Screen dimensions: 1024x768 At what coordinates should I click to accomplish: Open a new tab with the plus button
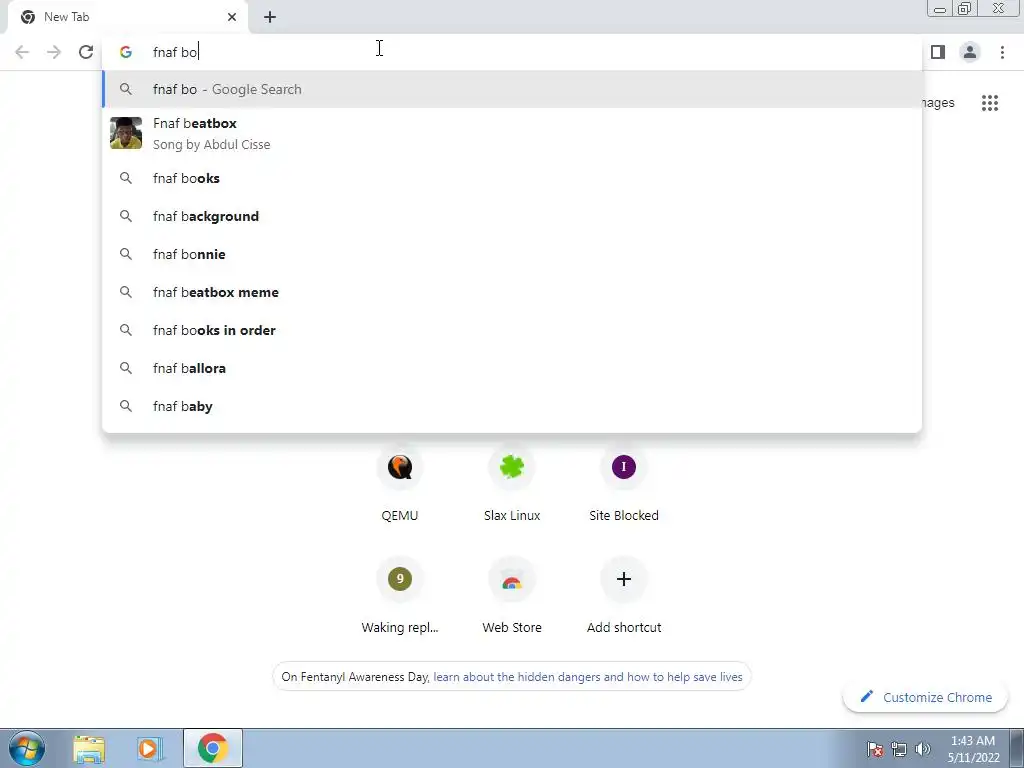tap(270, 17)
